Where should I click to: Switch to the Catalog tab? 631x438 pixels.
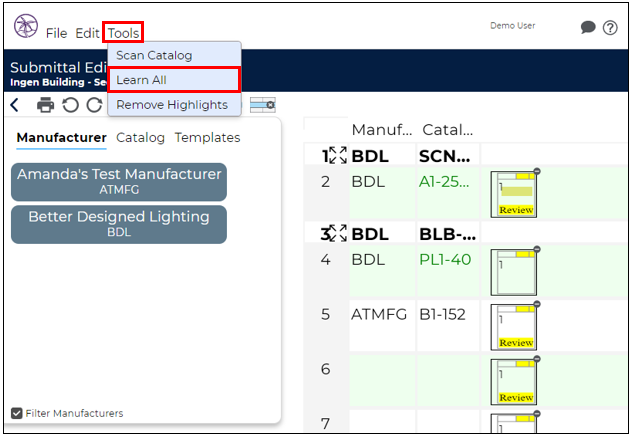[140, 138]
